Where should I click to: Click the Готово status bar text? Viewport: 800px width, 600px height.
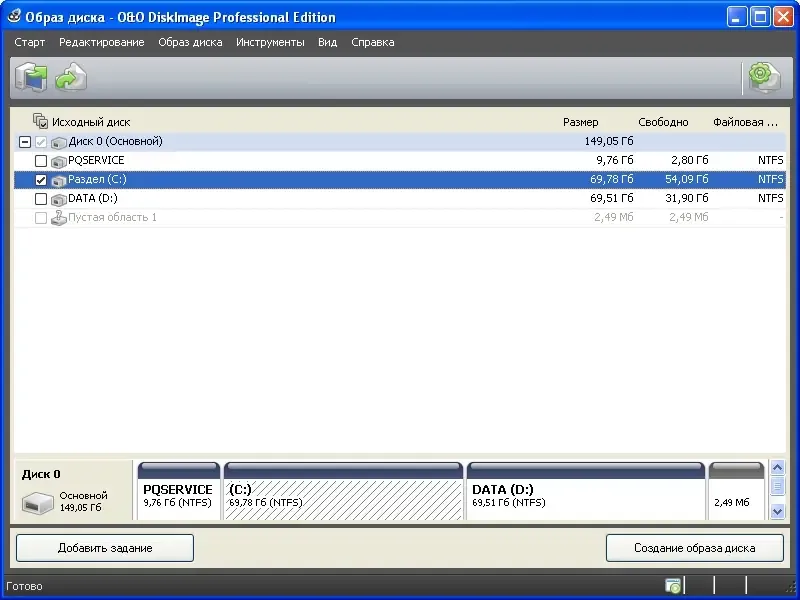point(24,586)
